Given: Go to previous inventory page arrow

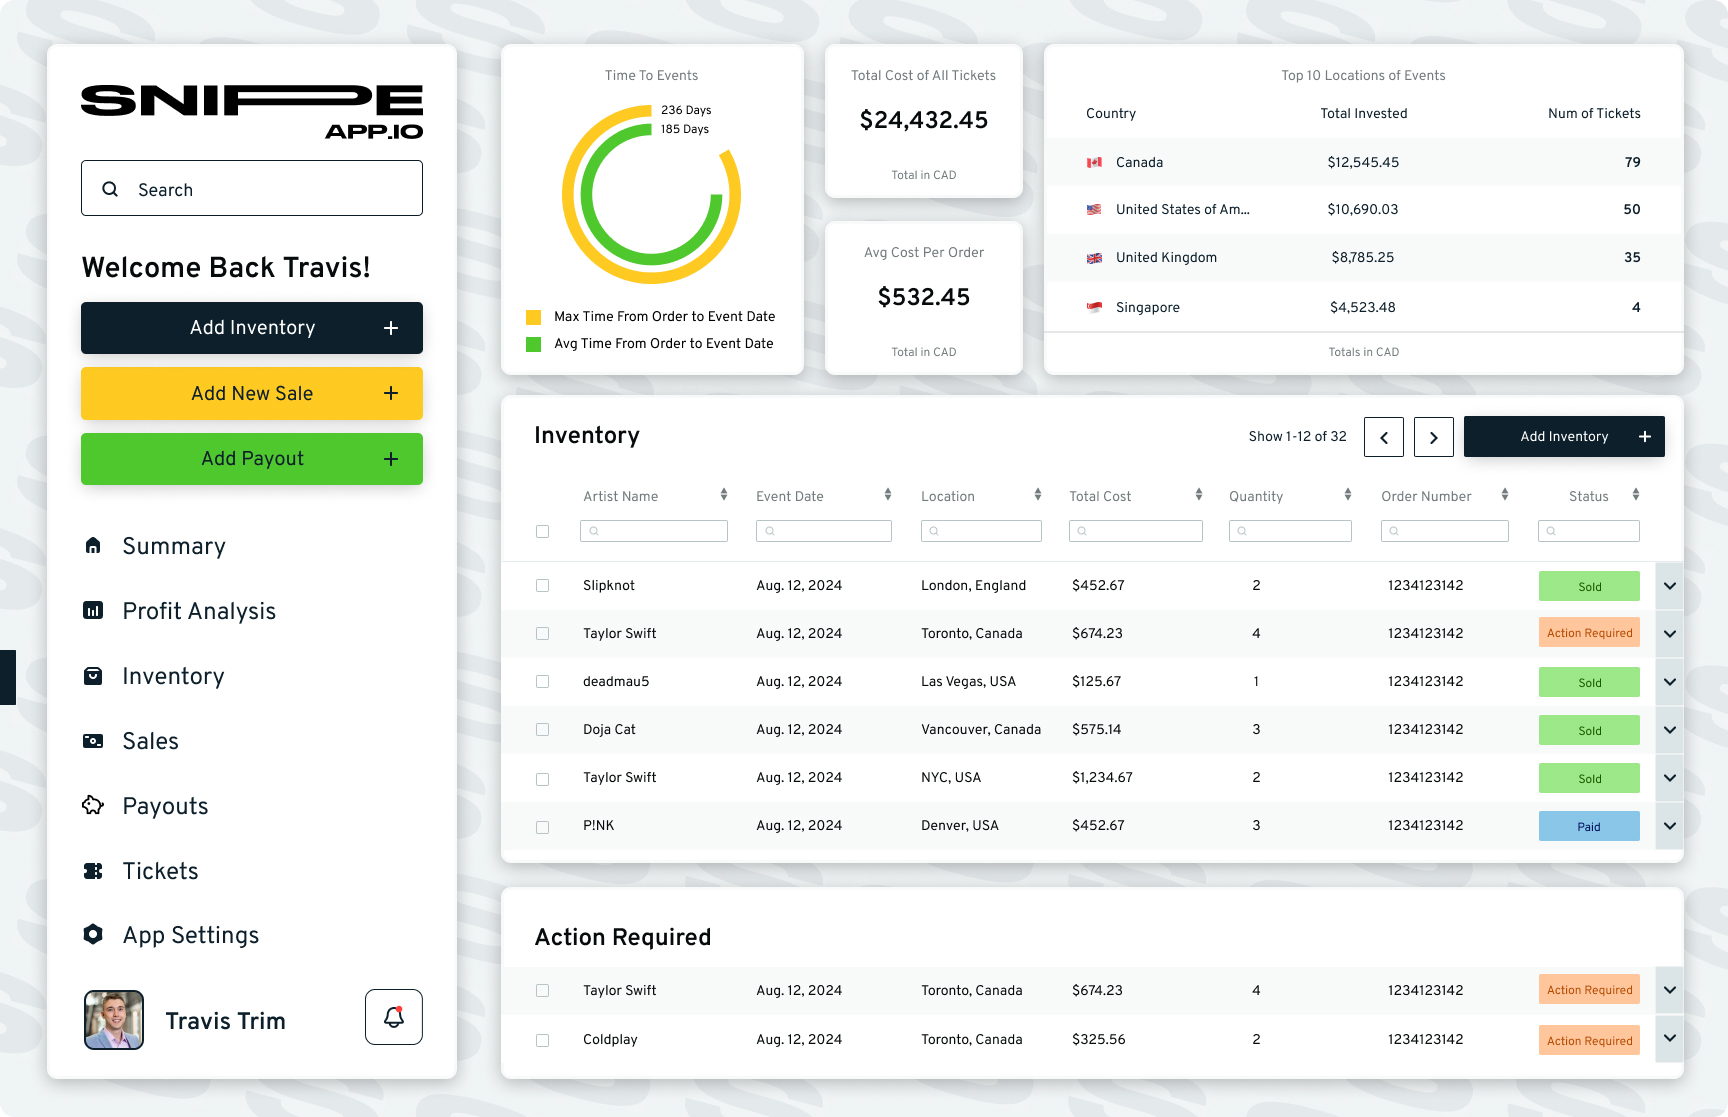Looking at the screenshot, I should click(1384, 437).
